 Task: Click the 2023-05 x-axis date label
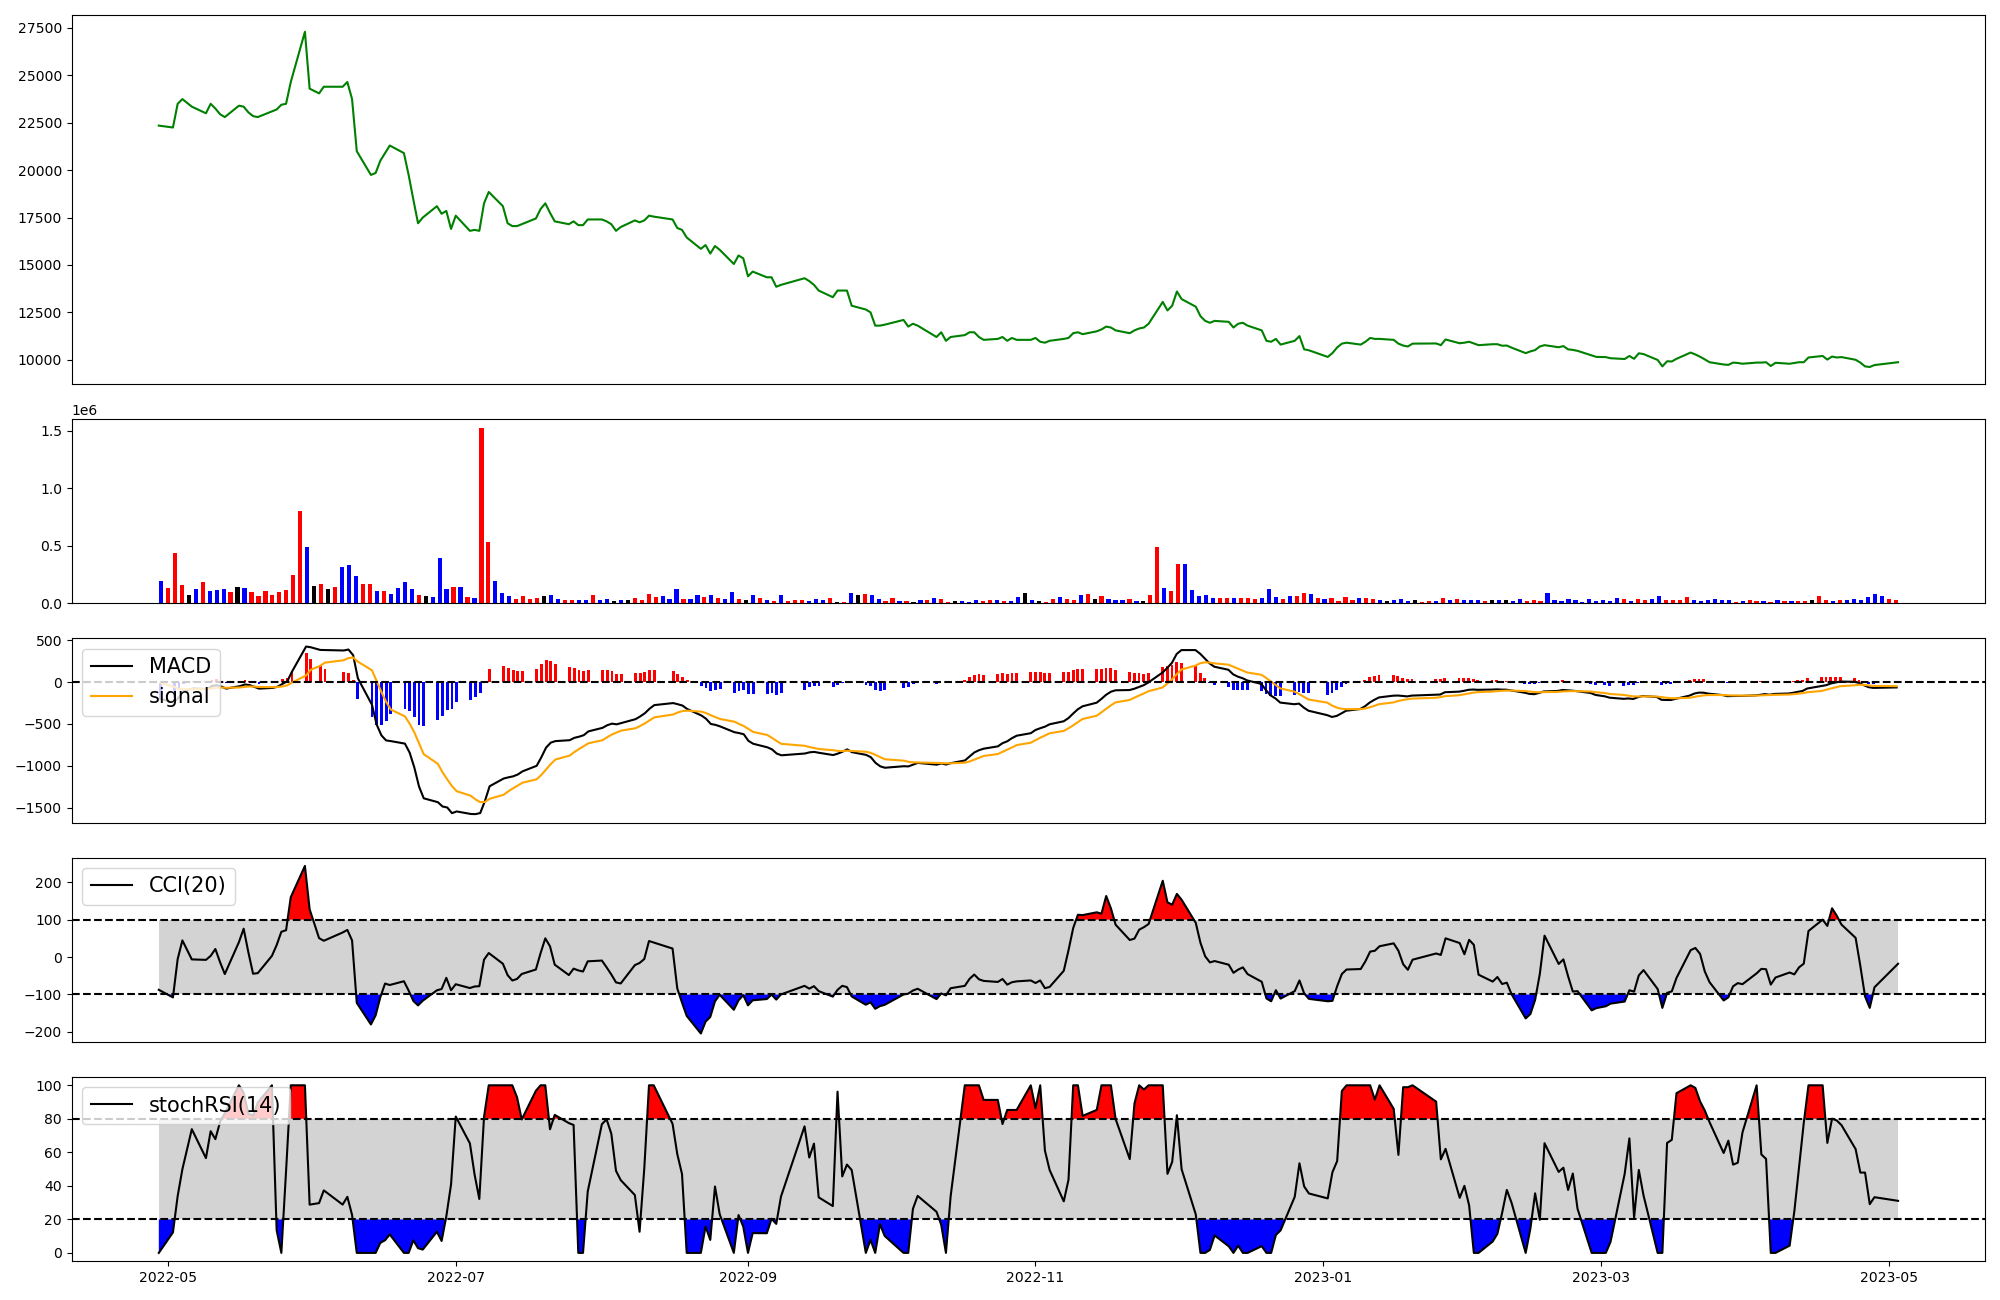tap(1889, 1277)
